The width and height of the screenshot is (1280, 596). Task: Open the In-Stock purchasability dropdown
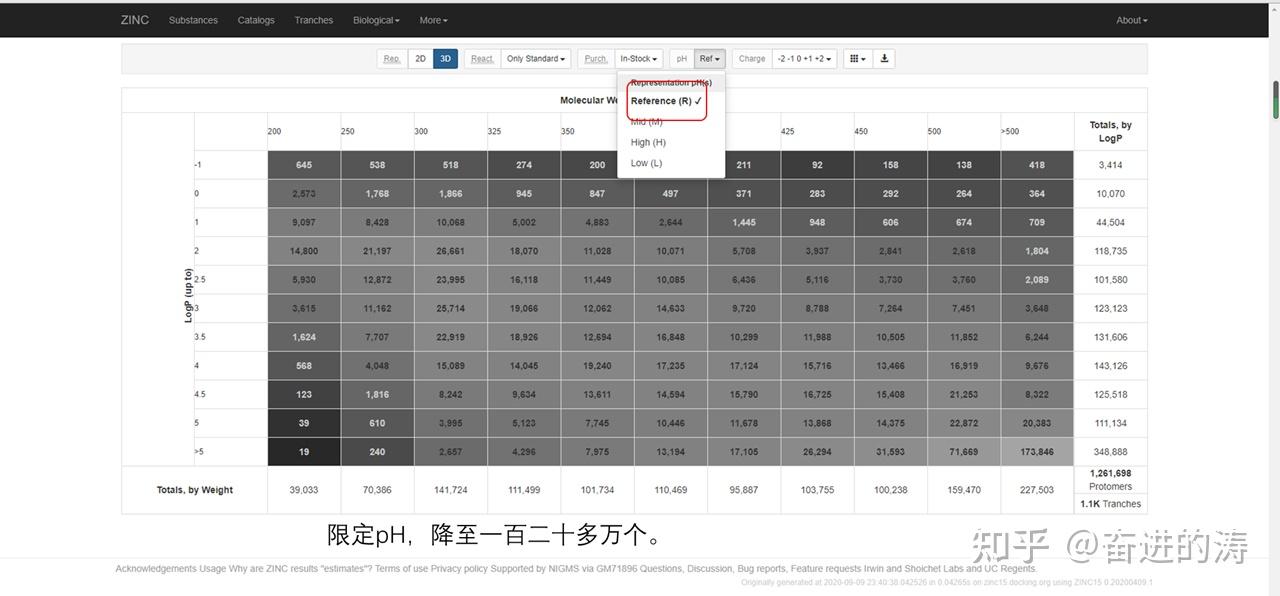(638, 58)
